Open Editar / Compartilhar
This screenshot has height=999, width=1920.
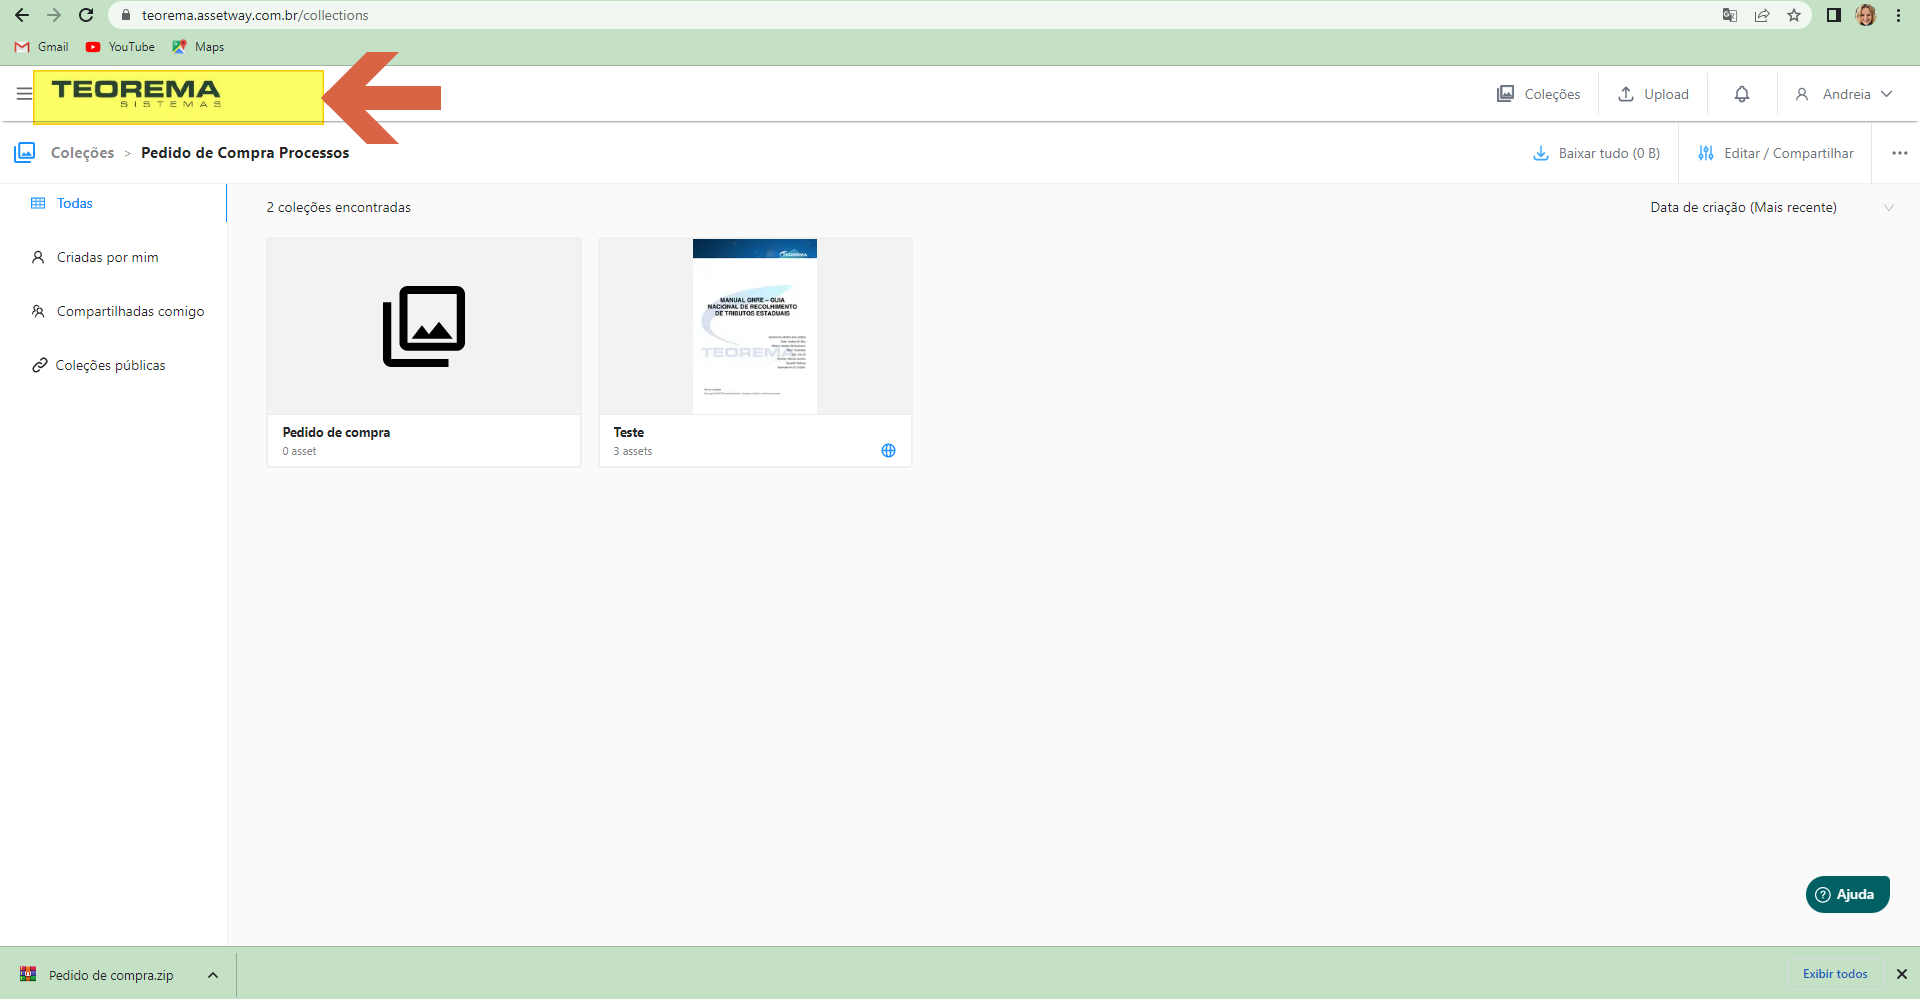click(x=1776, y=153)
